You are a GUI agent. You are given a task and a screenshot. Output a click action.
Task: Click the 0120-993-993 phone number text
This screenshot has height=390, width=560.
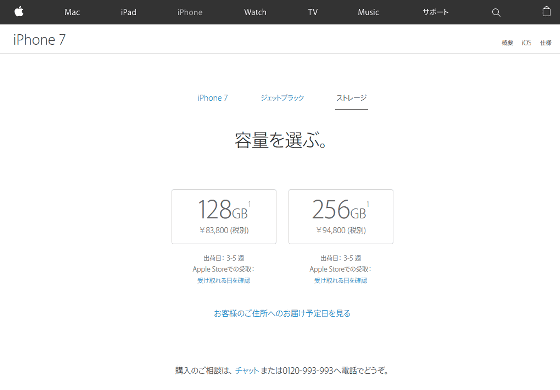[308, 370]
